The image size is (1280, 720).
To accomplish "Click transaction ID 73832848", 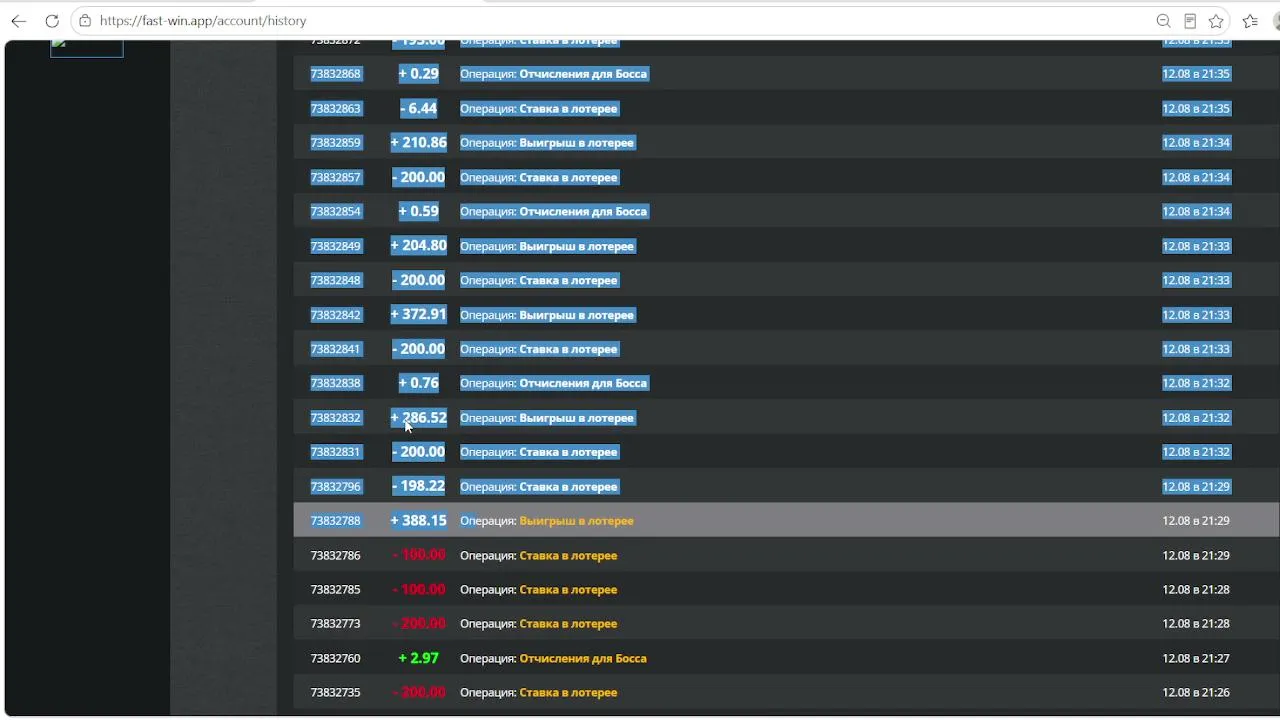I will click(336, 281).
